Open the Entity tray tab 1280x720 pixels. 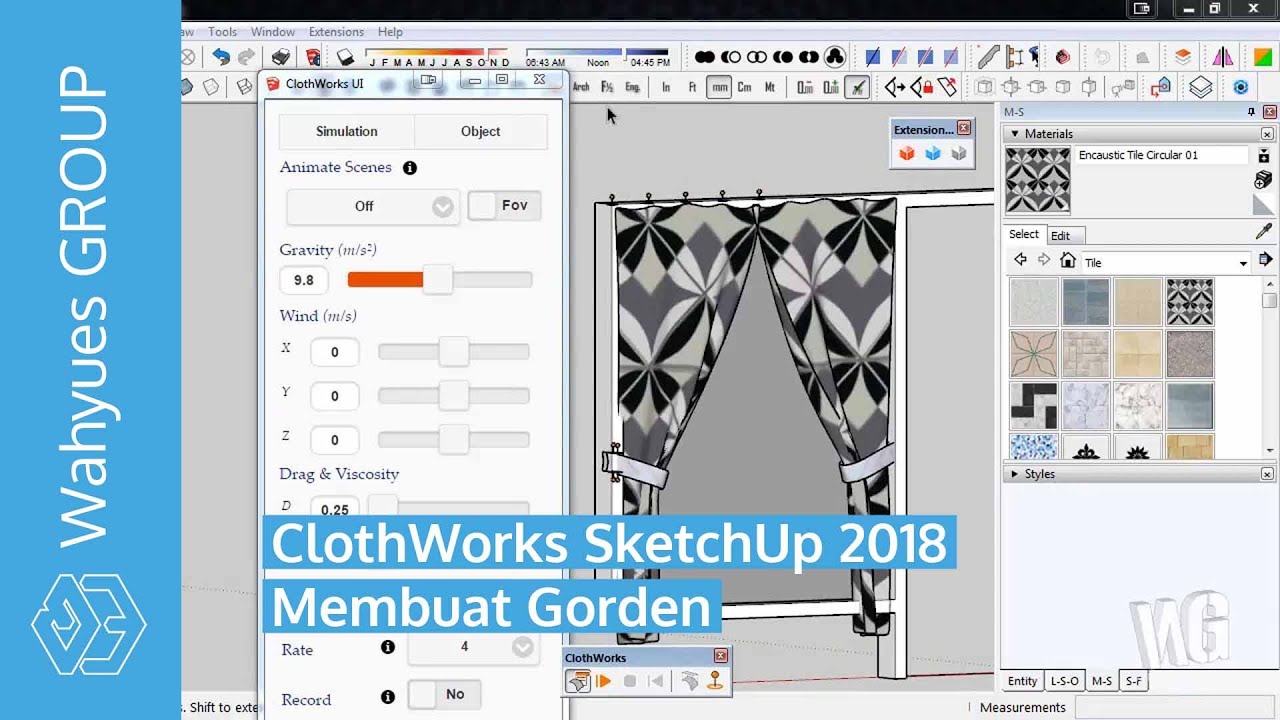pyautogui.click(x=1022, y=681)
